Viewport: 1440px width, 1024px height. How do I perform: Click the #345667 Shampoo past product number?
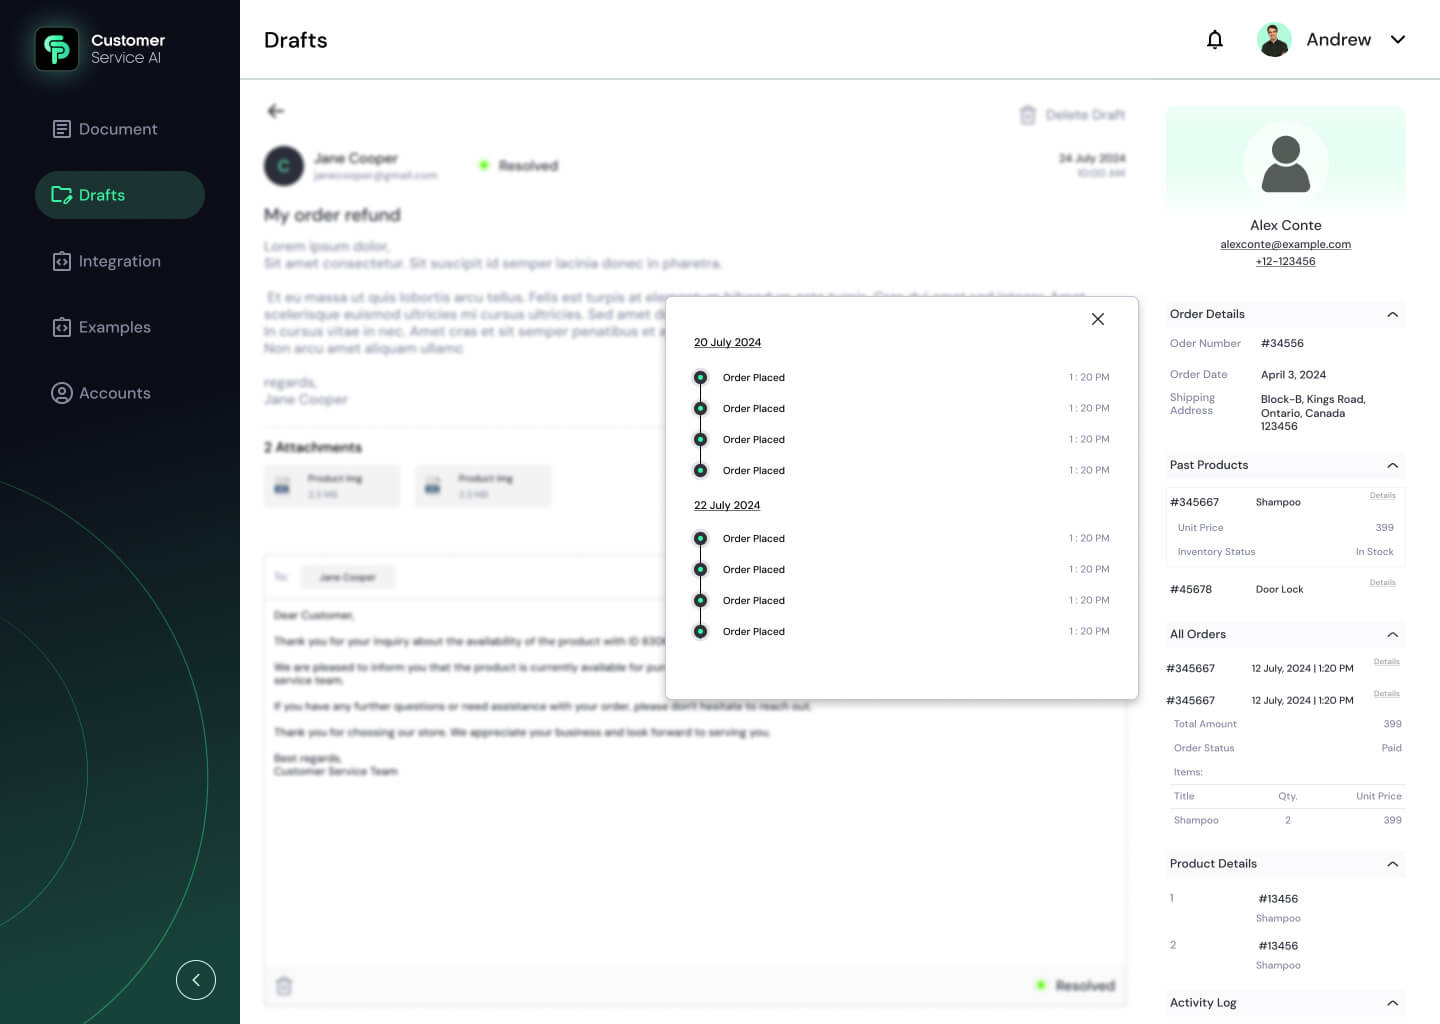point(1194,502)
